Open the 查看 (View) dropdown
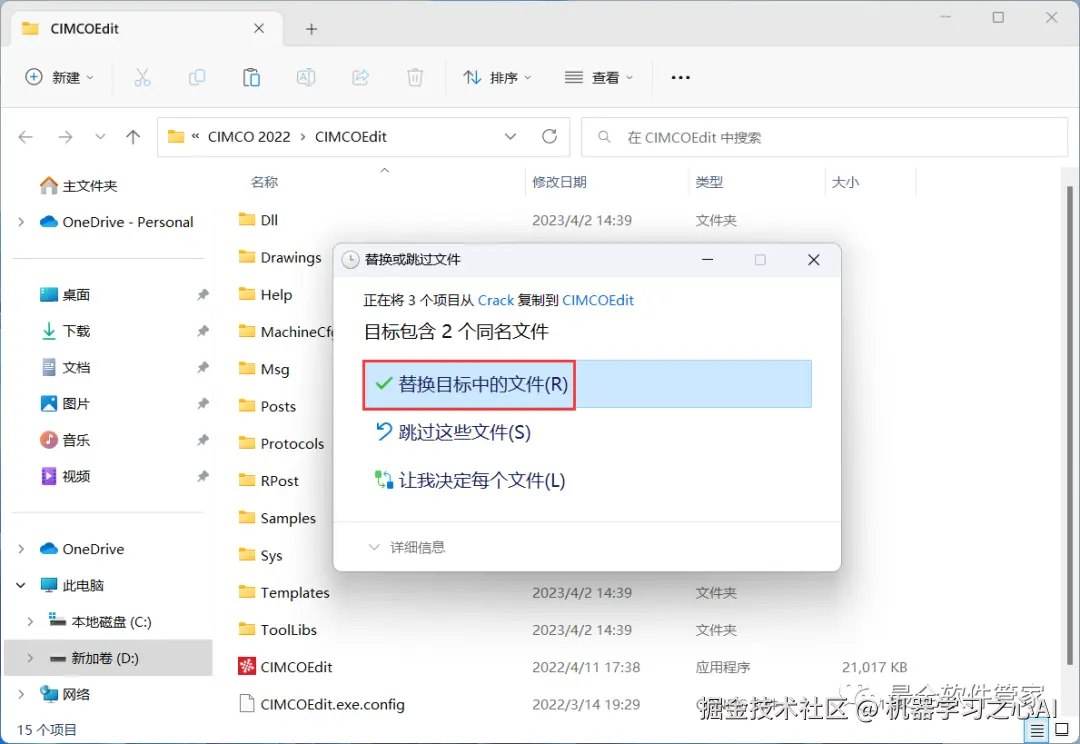This screenshot has height=744, width=1080. click(x=598, y=78)
